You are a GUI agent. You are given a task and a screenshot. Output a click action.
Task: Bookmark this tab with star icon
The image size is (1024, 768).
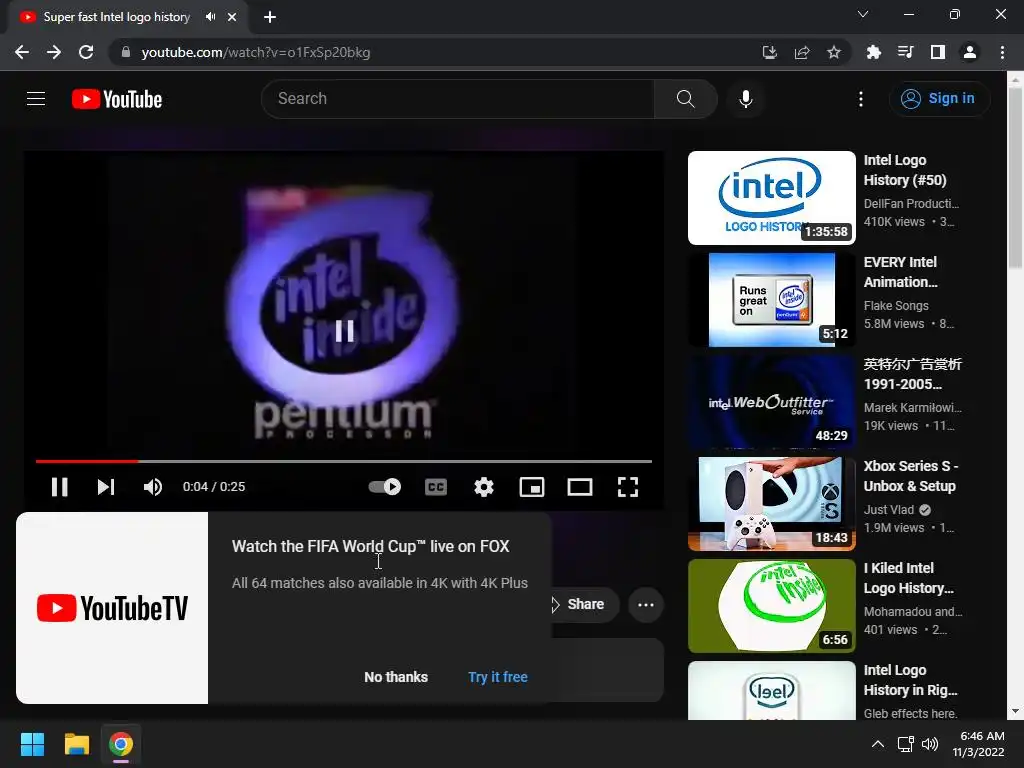833,52
